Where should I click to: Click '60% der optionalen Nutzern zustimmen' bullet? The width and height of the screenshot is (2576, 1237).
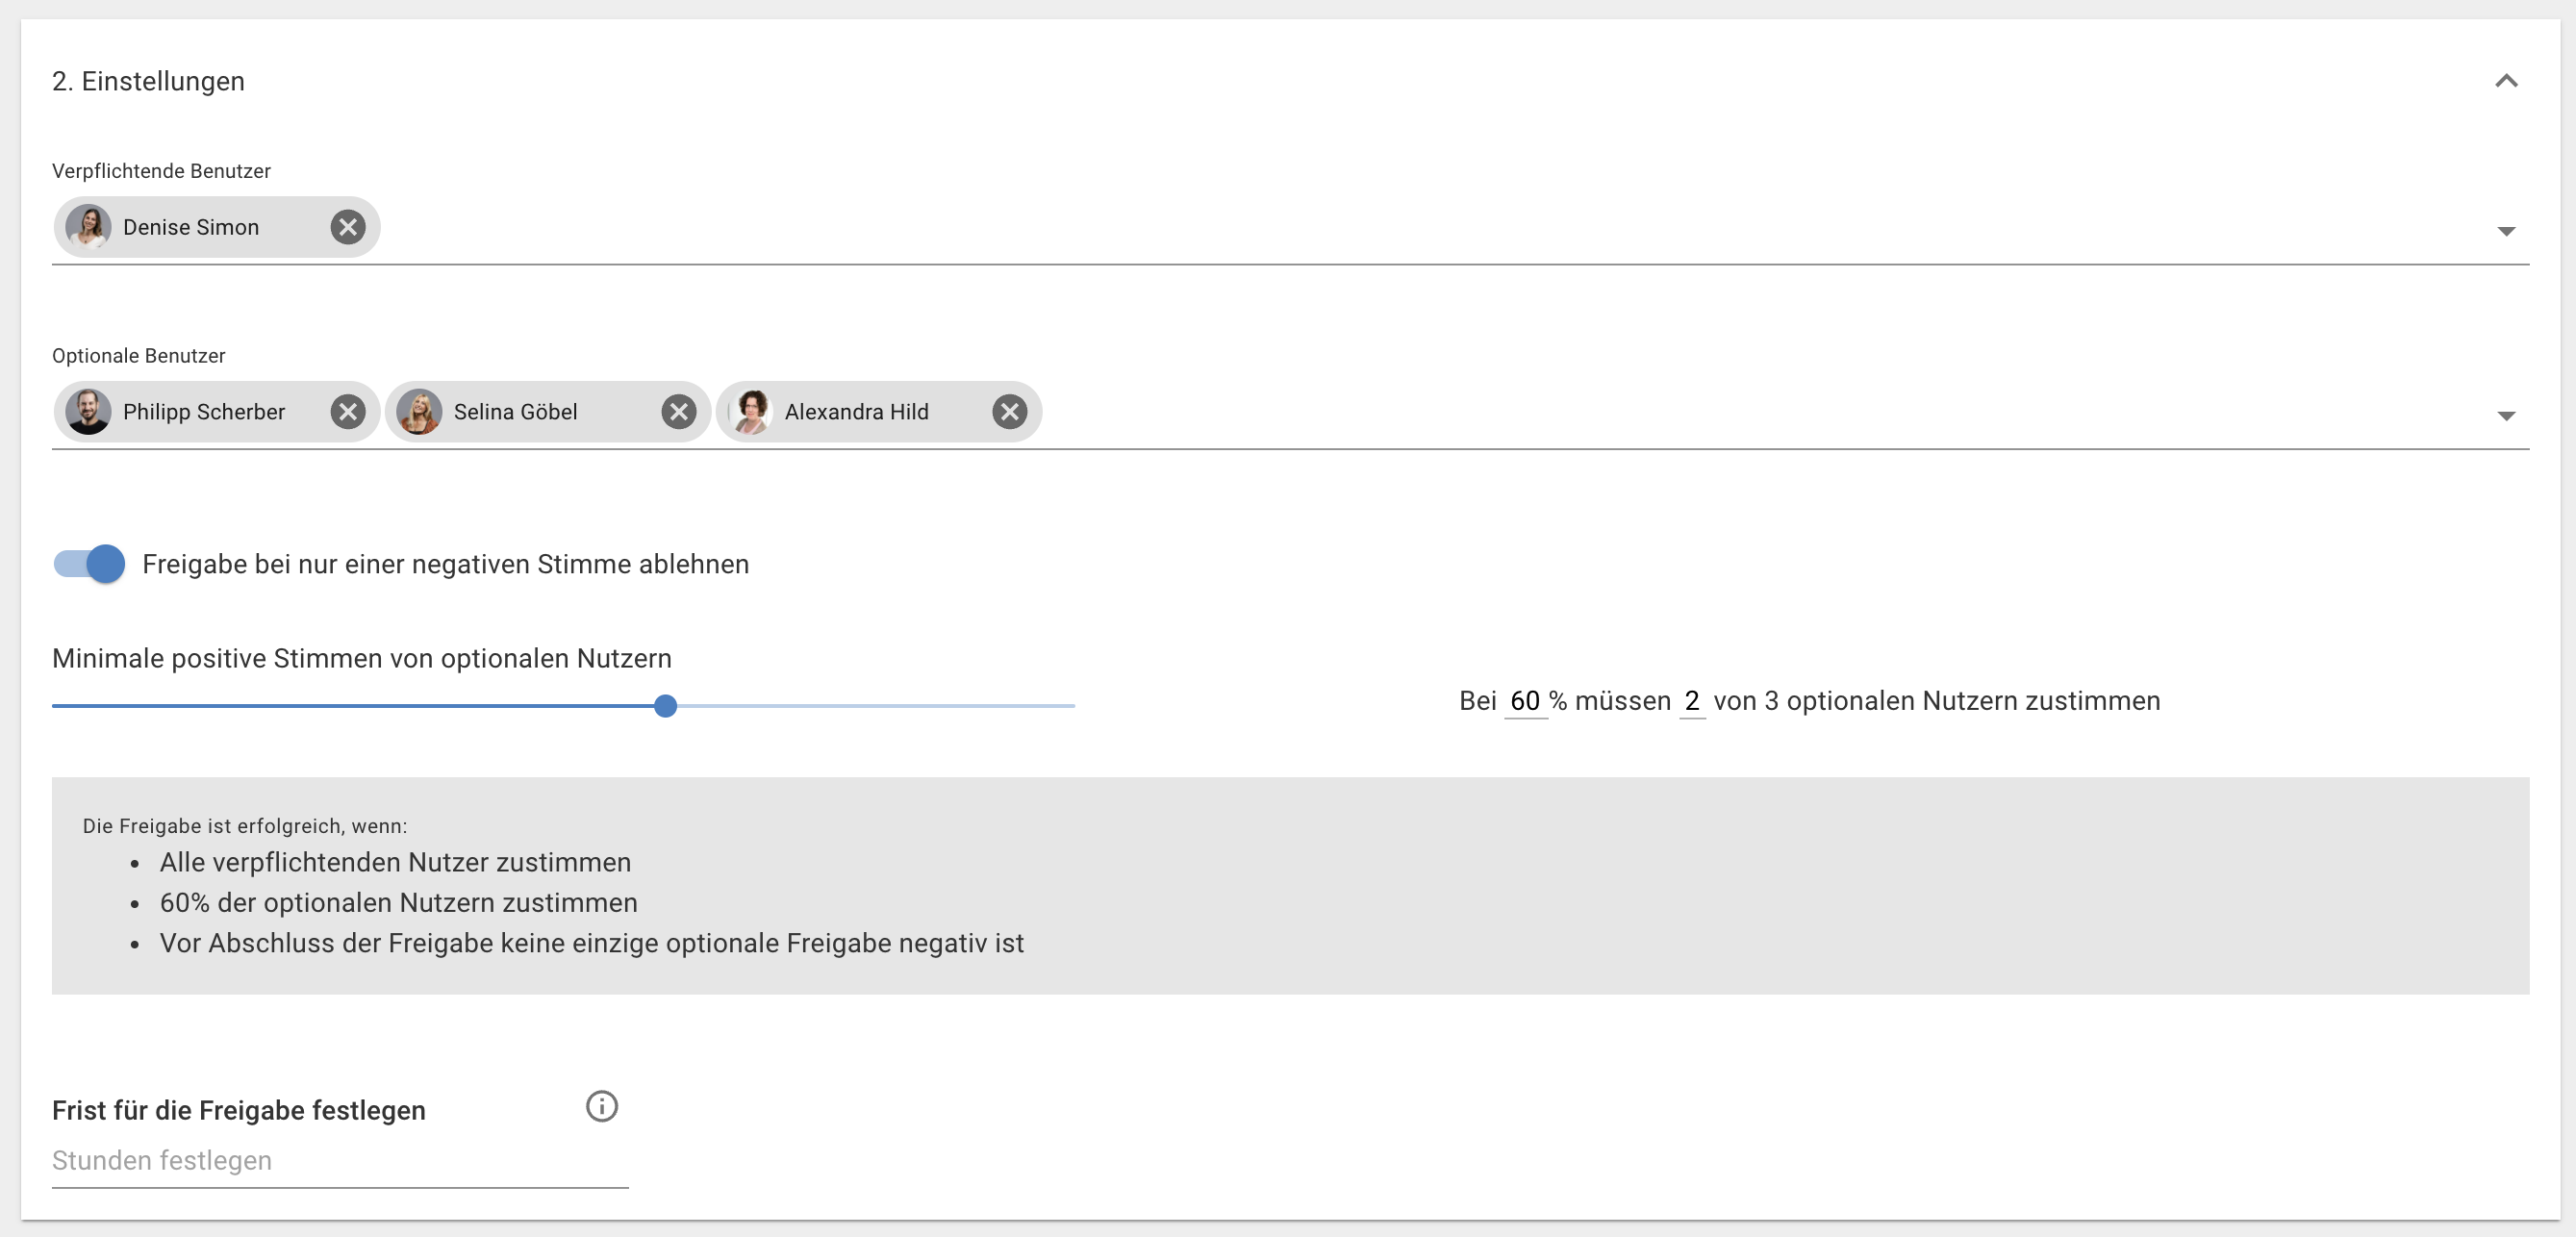tap(398, 903)
